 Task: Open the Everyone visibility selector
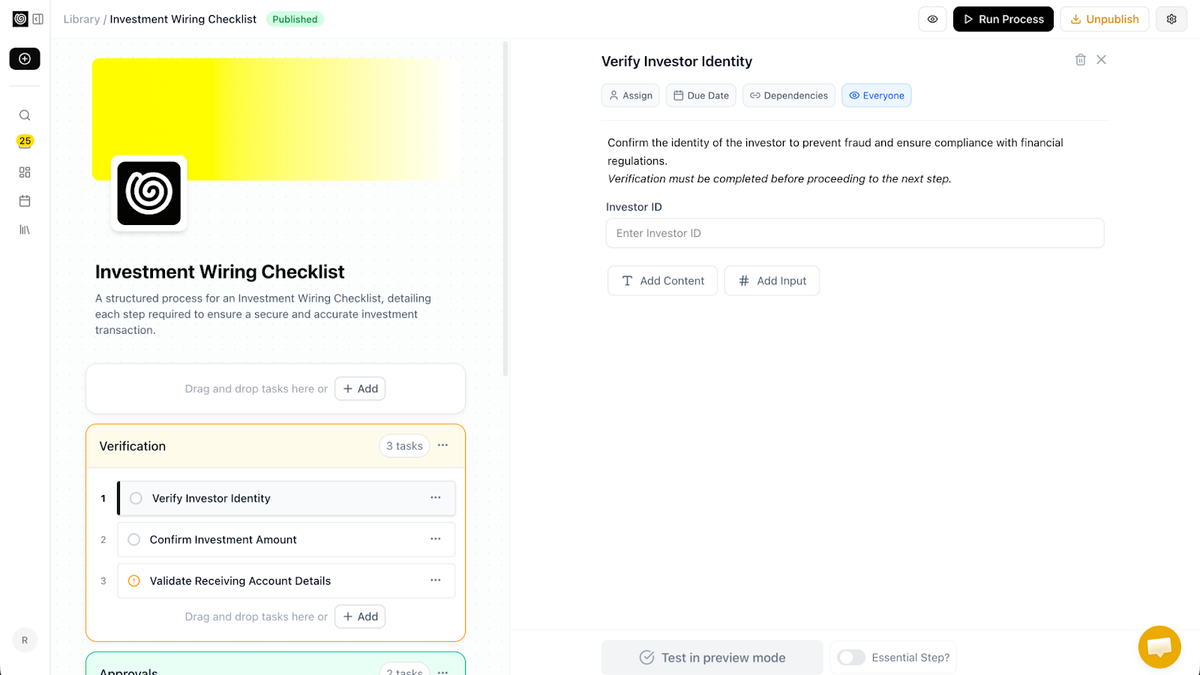click(x=876, y=95)
